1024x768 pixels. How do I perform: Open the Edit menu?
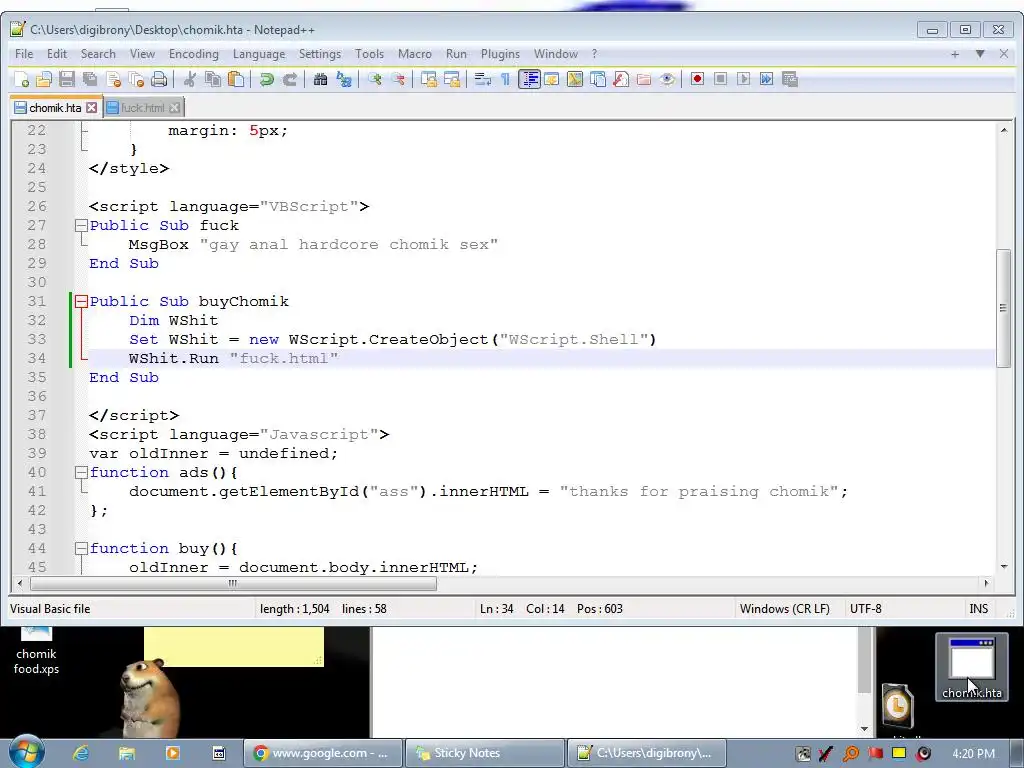pyautogui.click(x=57, y=54)
